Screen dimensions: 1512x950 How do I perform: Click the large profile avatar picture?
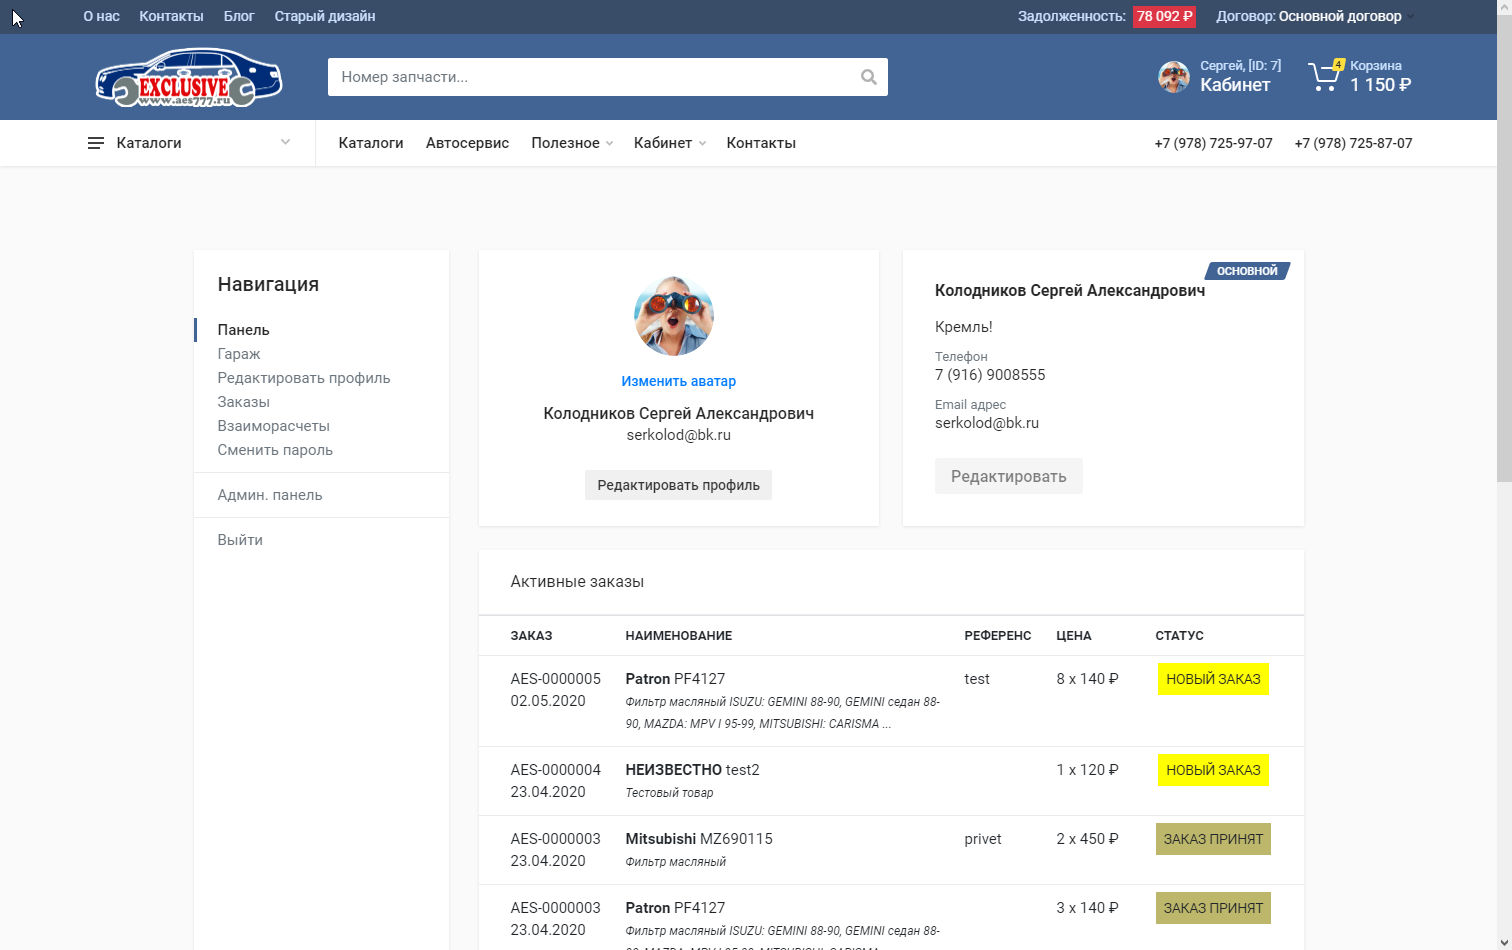click(x=674, y=316)
